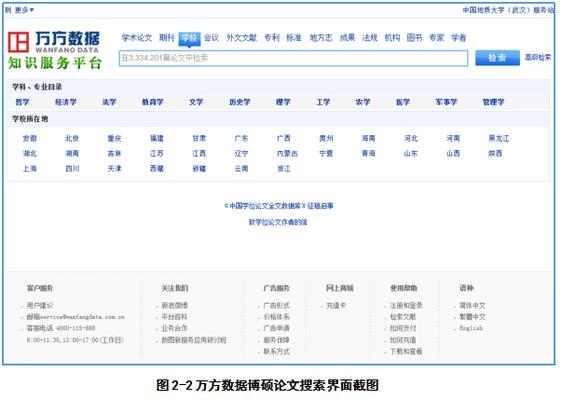This screenshot has height=400, width=562.
Task: Select the 学位 tab
Action: pos(189,38)
